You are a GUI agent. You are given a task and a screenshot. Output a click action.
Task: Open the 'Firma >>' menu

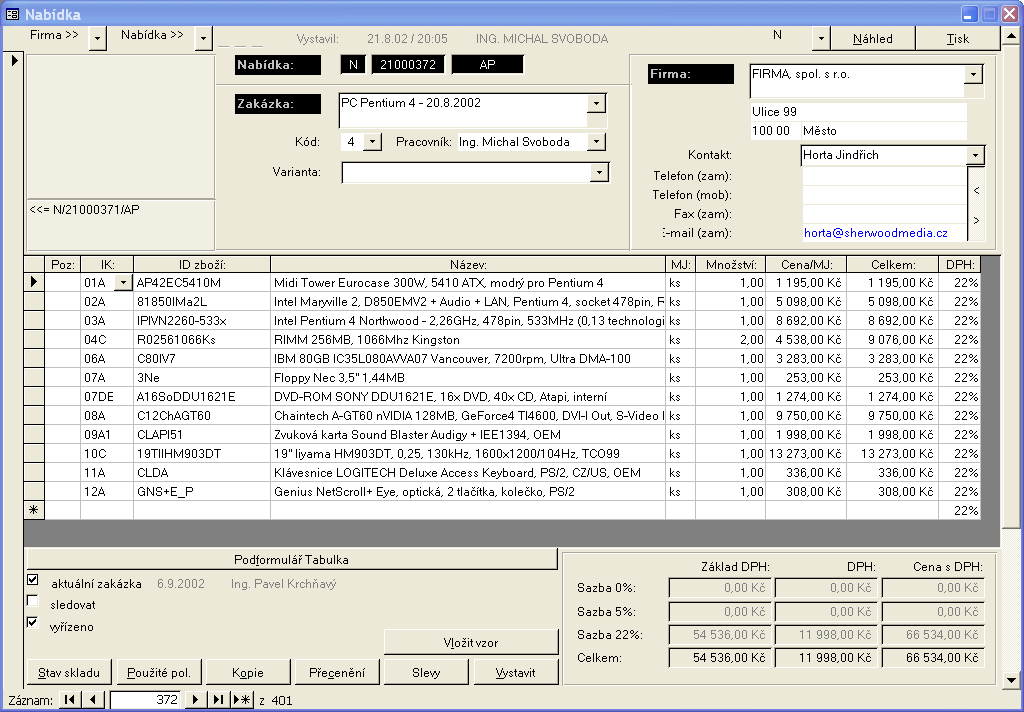[x=97, y=38]
